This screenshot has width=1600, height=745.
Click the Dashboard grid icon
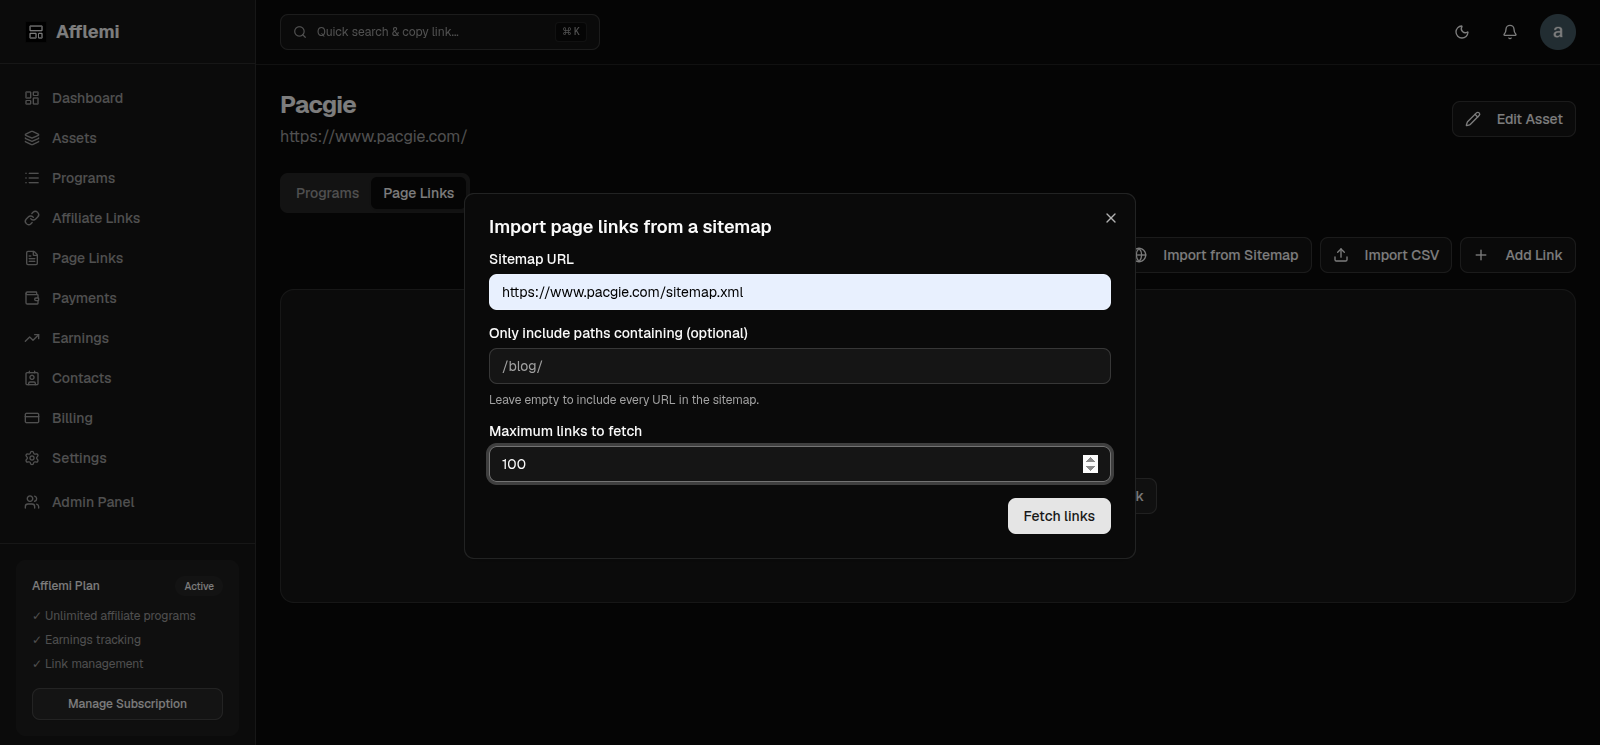[x=32, y=98]
